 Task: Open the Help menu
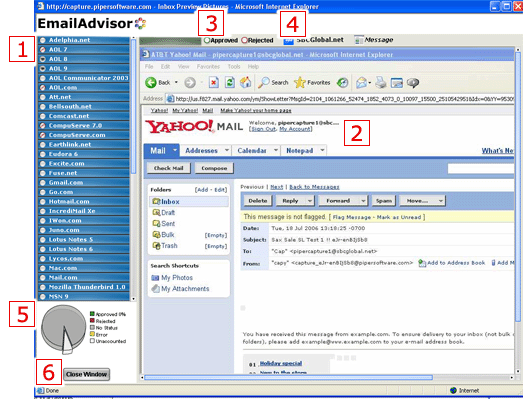point(253,66)
